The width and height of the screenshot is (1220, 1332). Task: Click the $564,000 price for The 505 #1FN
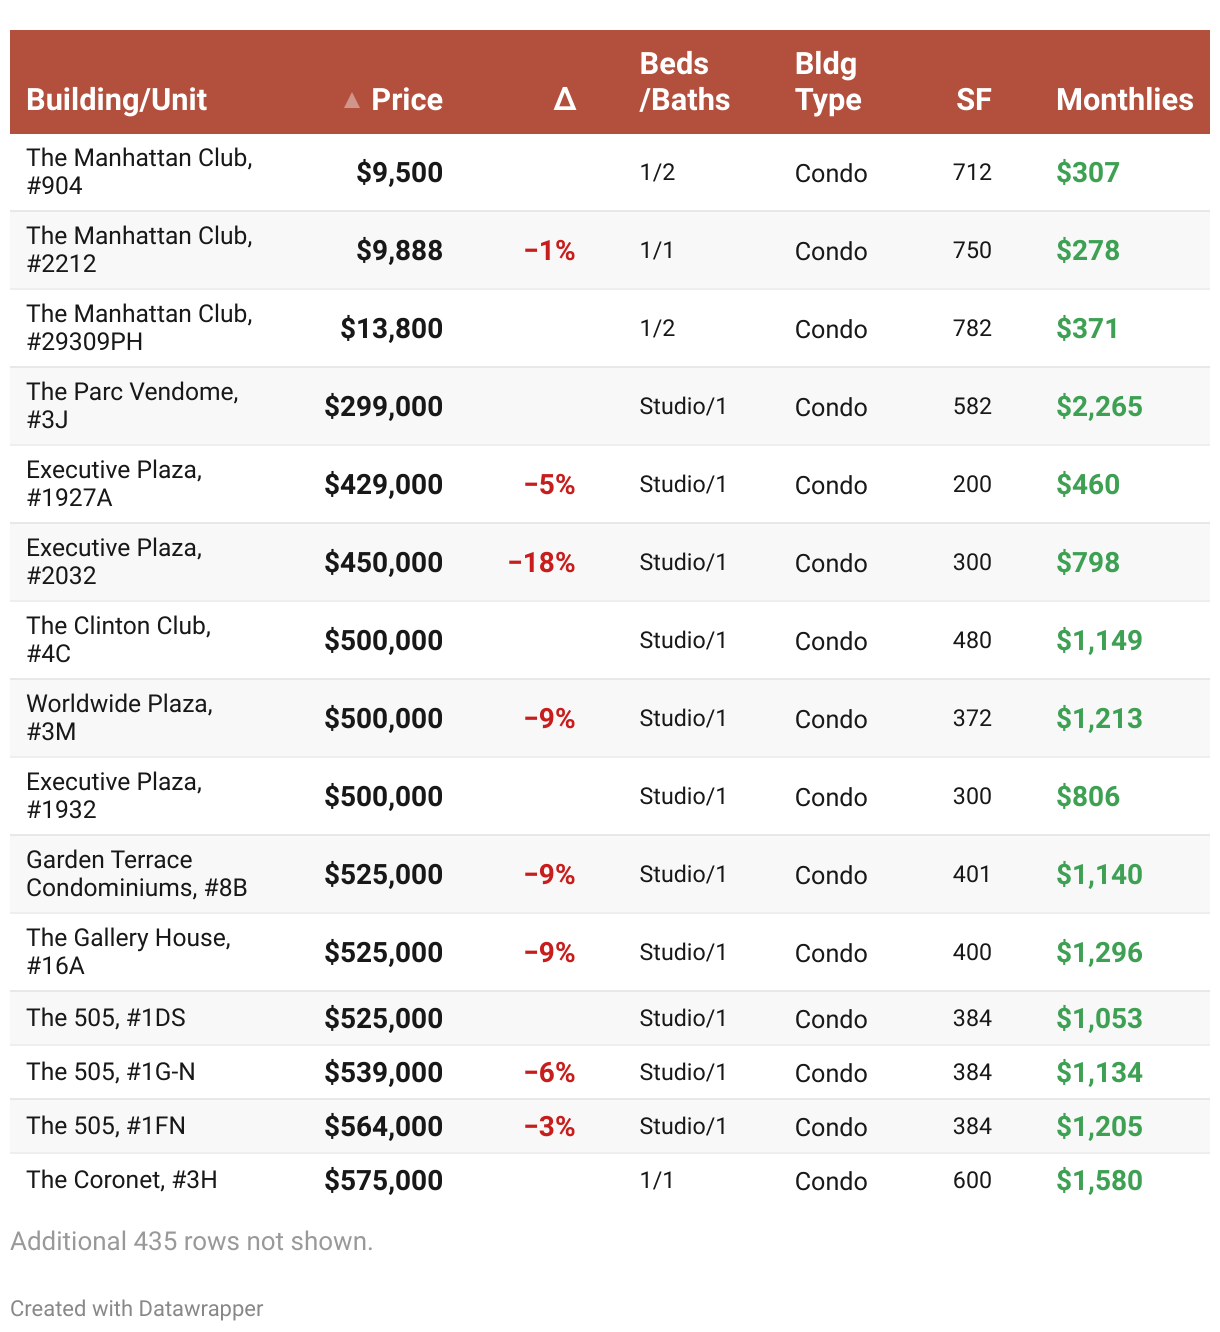pos(383,1127)
